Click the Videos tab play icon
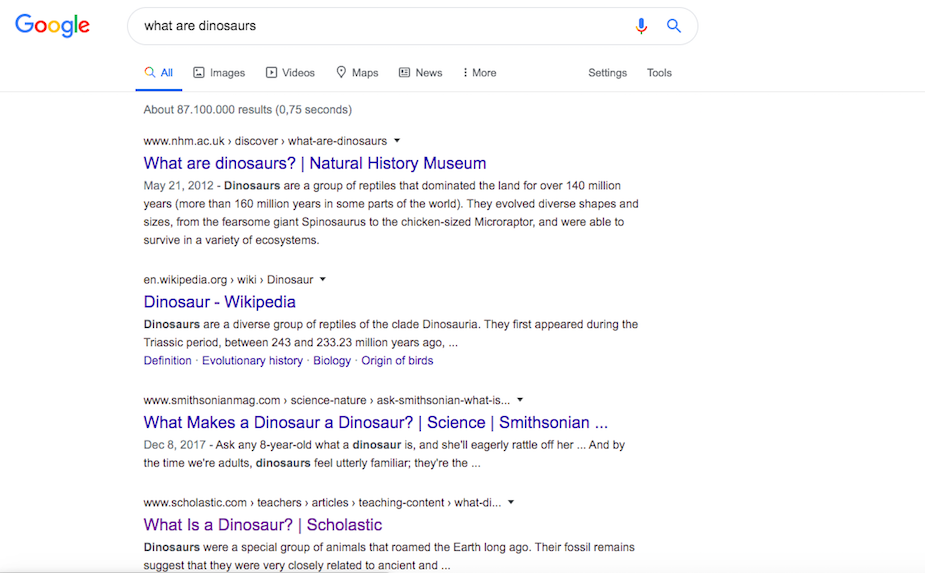The width and height of the screenshot is (925, 573). click(x=271, y=73)
